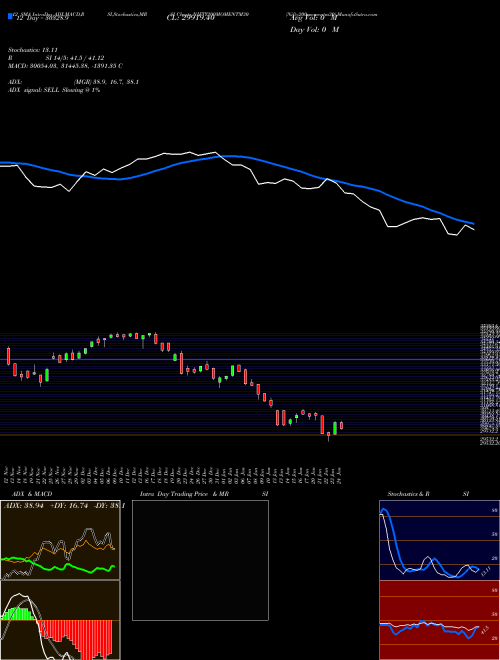
Task: Select the 'Stochastics: 13.11' reading
Action: (32, 50)
